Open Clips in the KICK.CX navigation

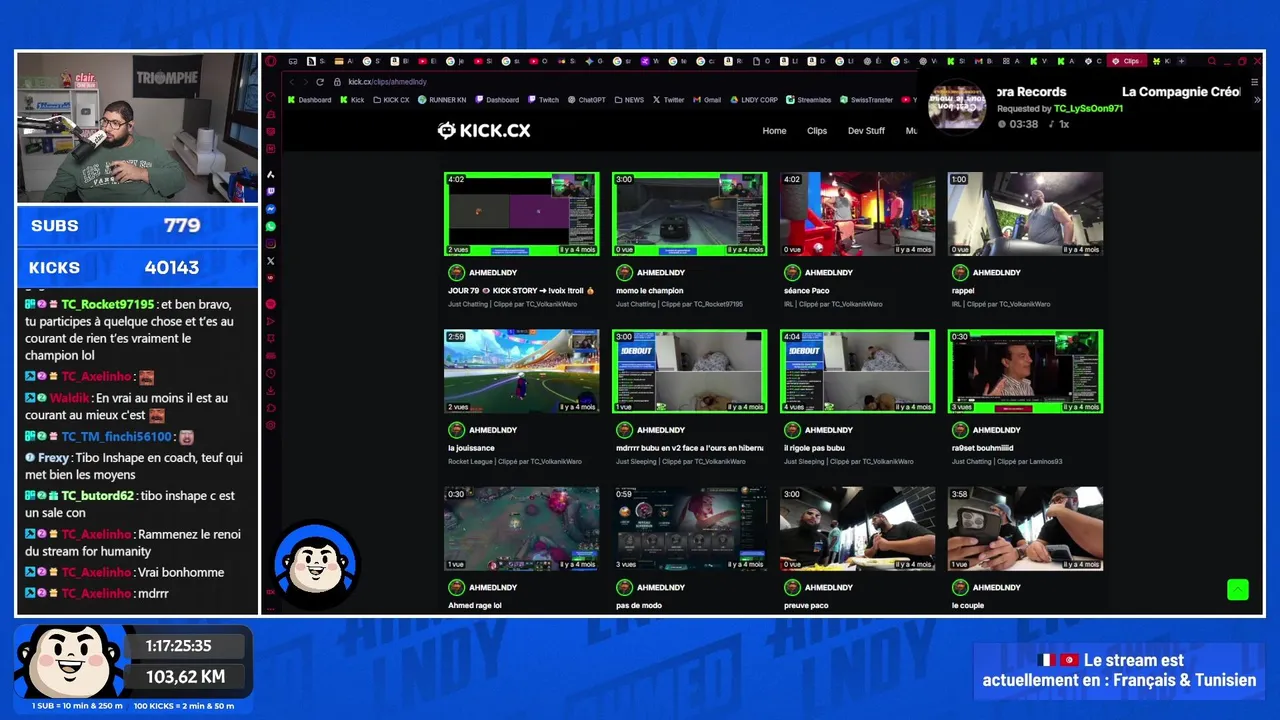point(817,131)
